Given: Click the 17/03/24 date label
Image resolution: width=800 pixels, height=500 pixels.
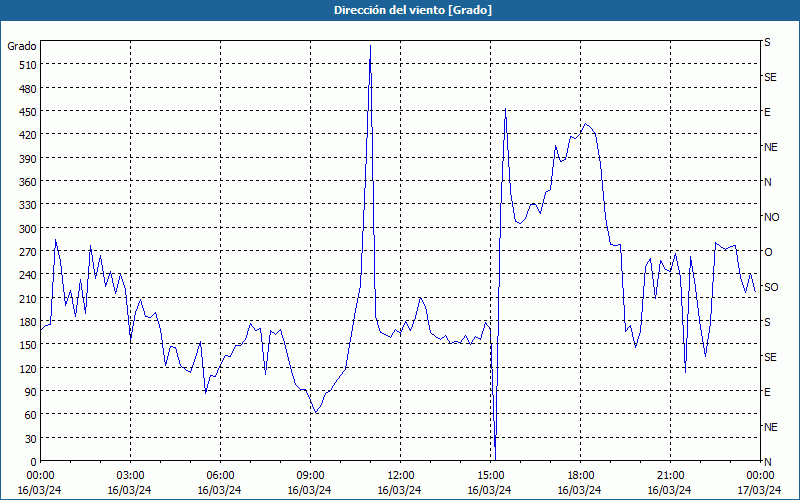Looking at the screenshot, I should [x=760, y=490].
